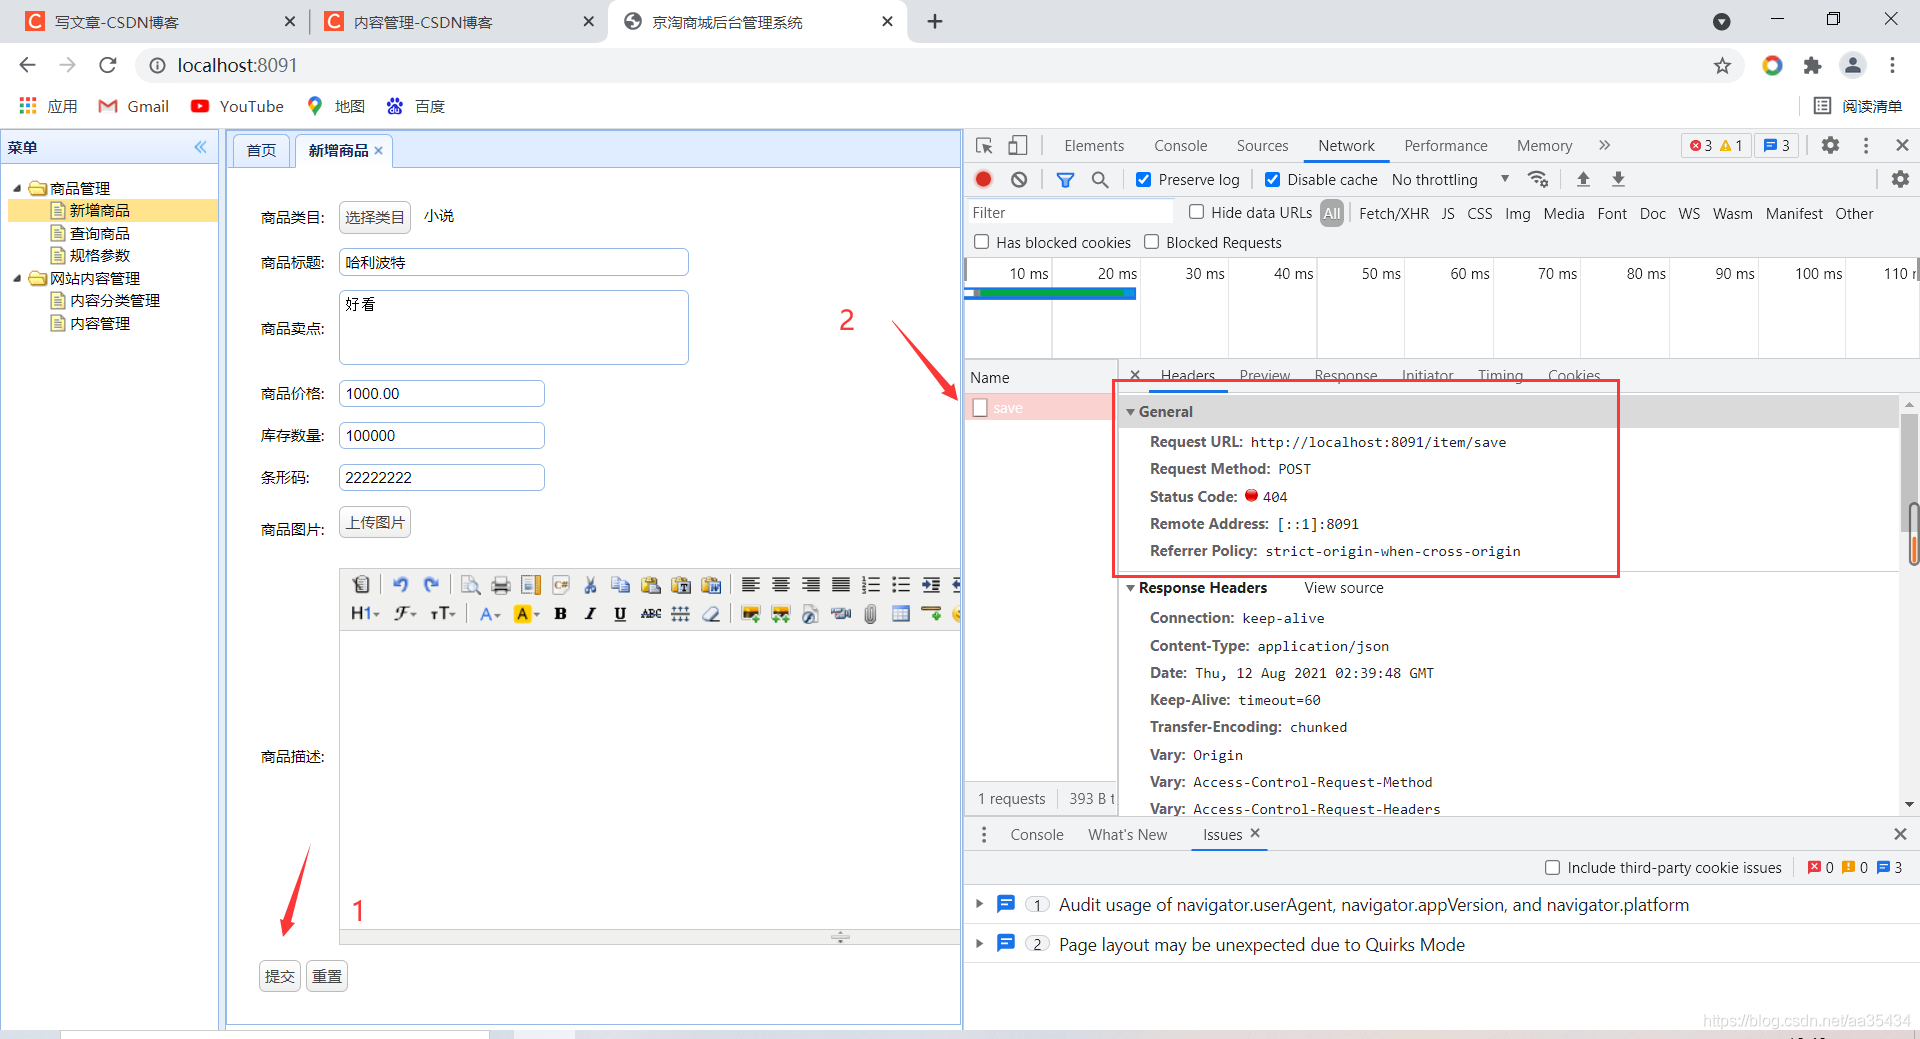The height and width of the screenshot is (1039, 1920).
Task: Toggle the device toolbar icon in DevTools
Action: pyautogui.click(x=1017, y=146)
